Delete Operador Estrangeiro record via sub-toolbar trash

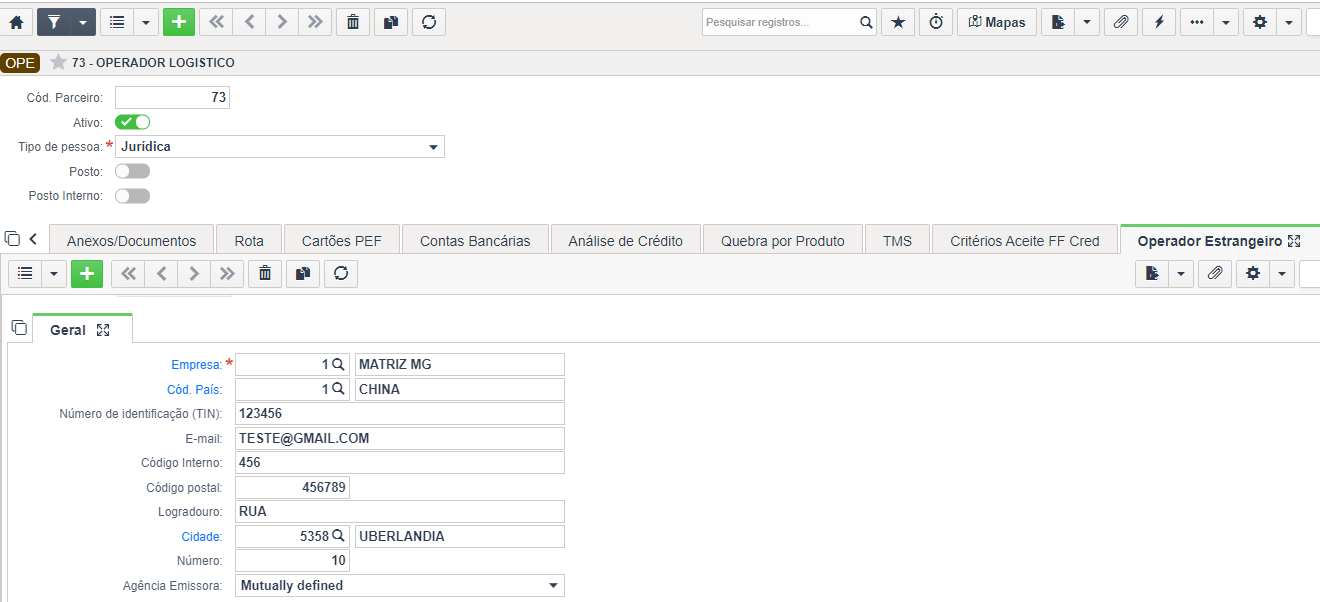(x=264, y=273)
